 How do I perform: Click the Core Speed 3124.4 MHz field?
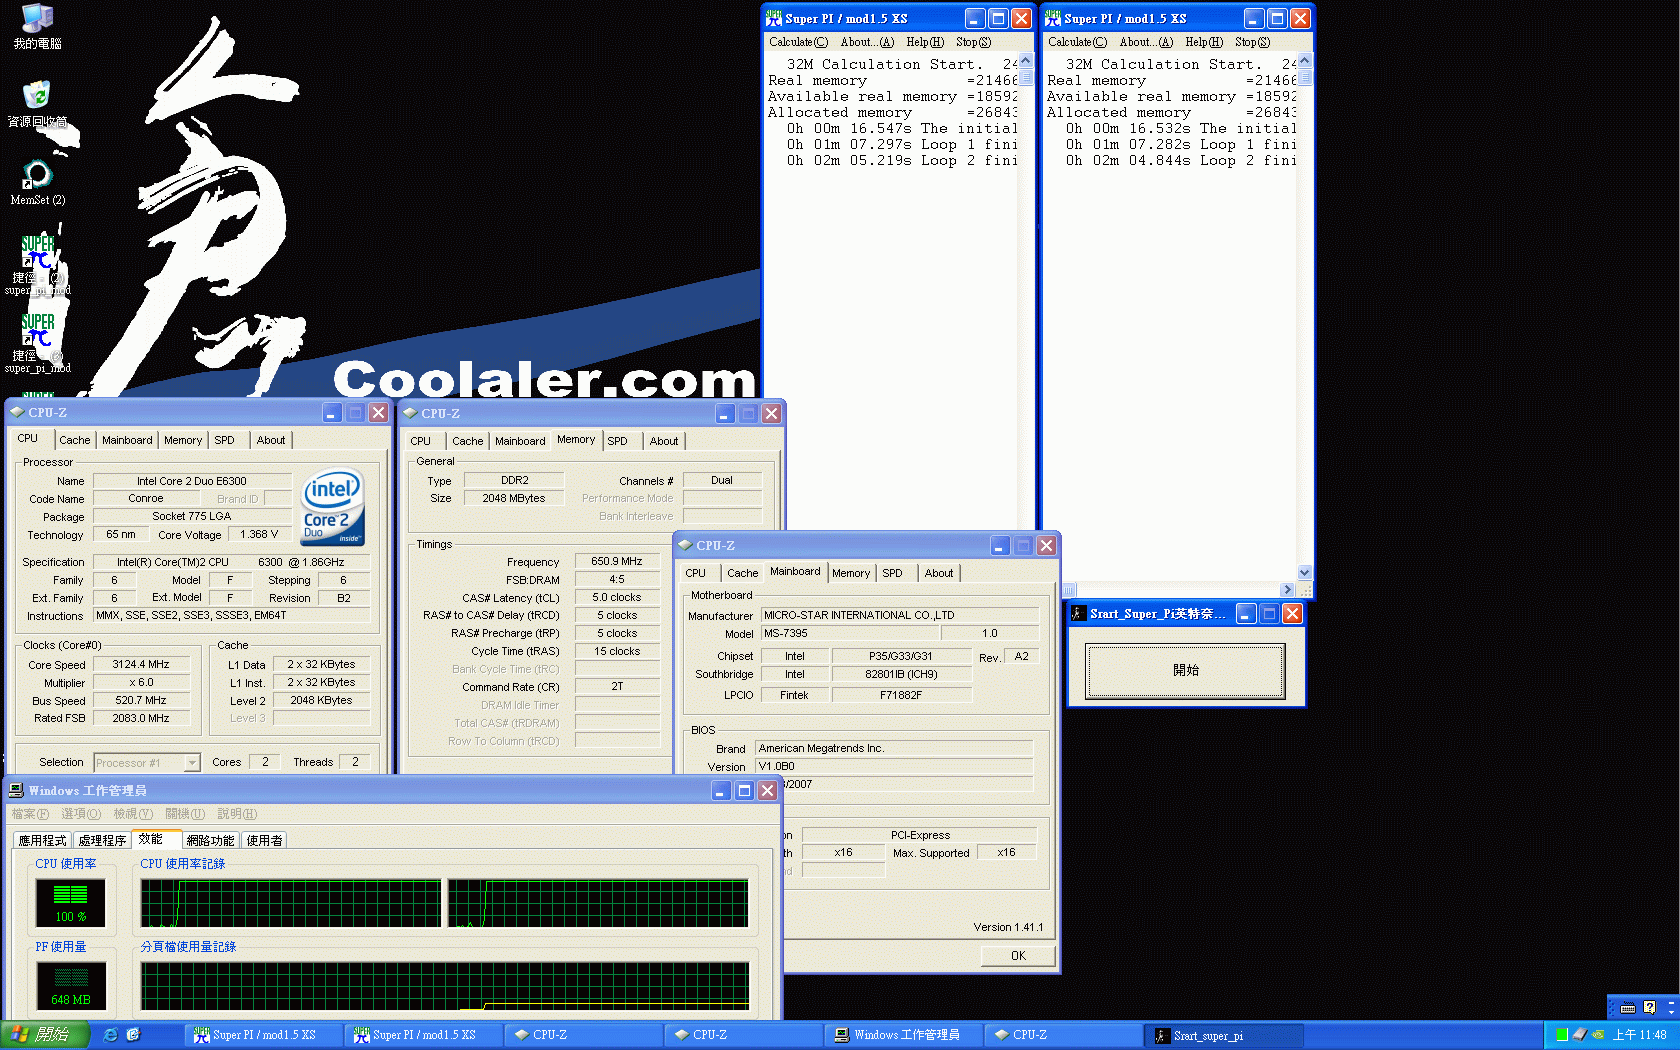tap(140, 665)
